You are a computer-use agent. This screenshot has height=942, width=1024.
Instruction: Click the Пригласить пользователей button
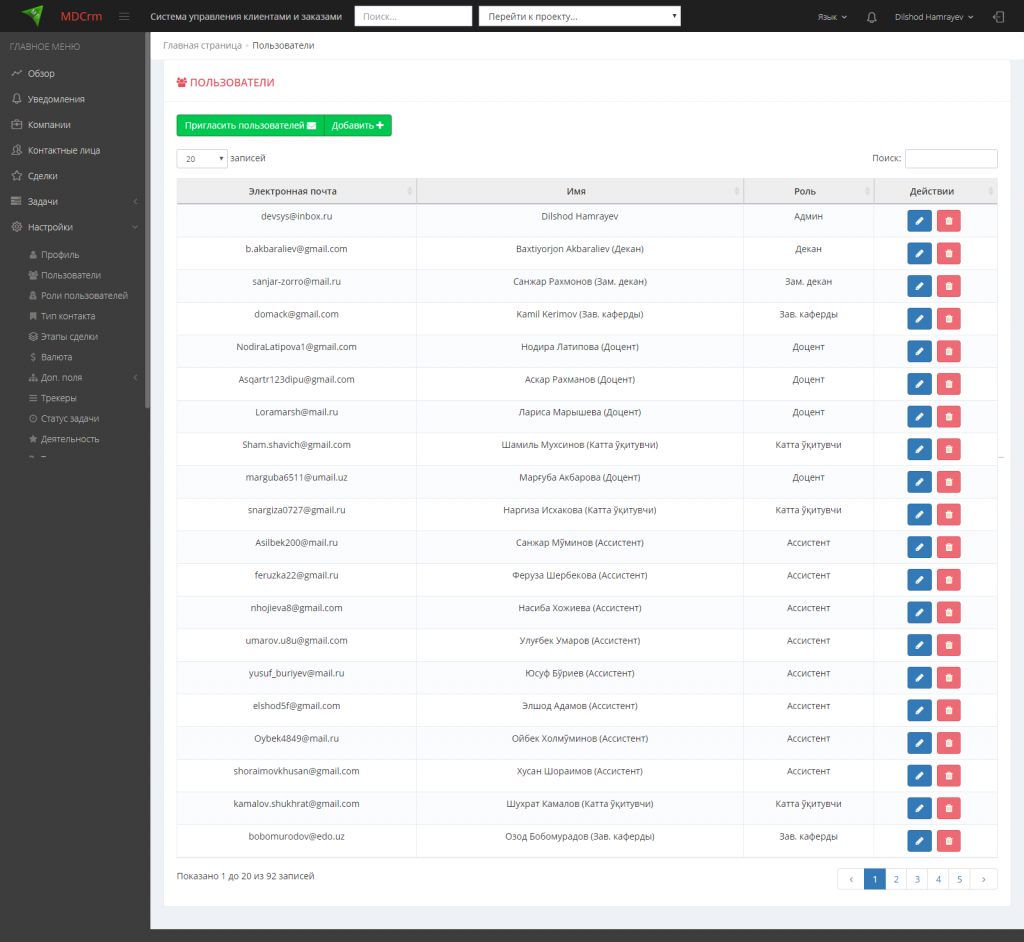coord(250,125)
